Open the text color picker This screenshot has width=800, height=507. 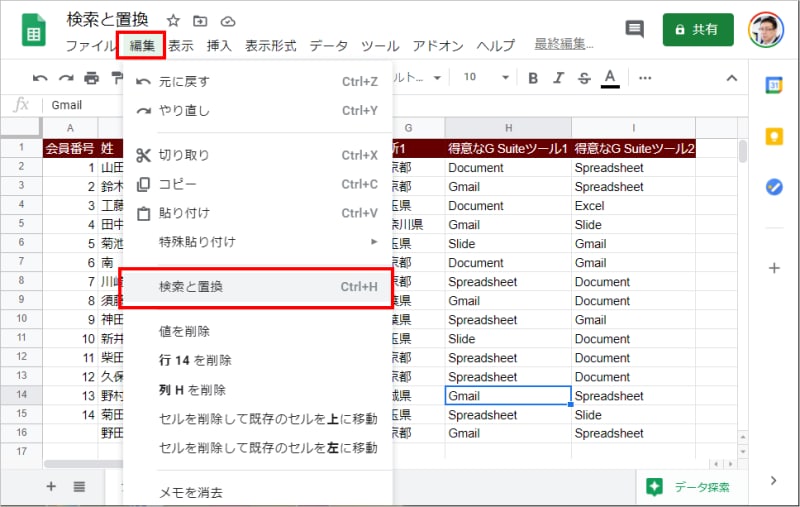610,78
